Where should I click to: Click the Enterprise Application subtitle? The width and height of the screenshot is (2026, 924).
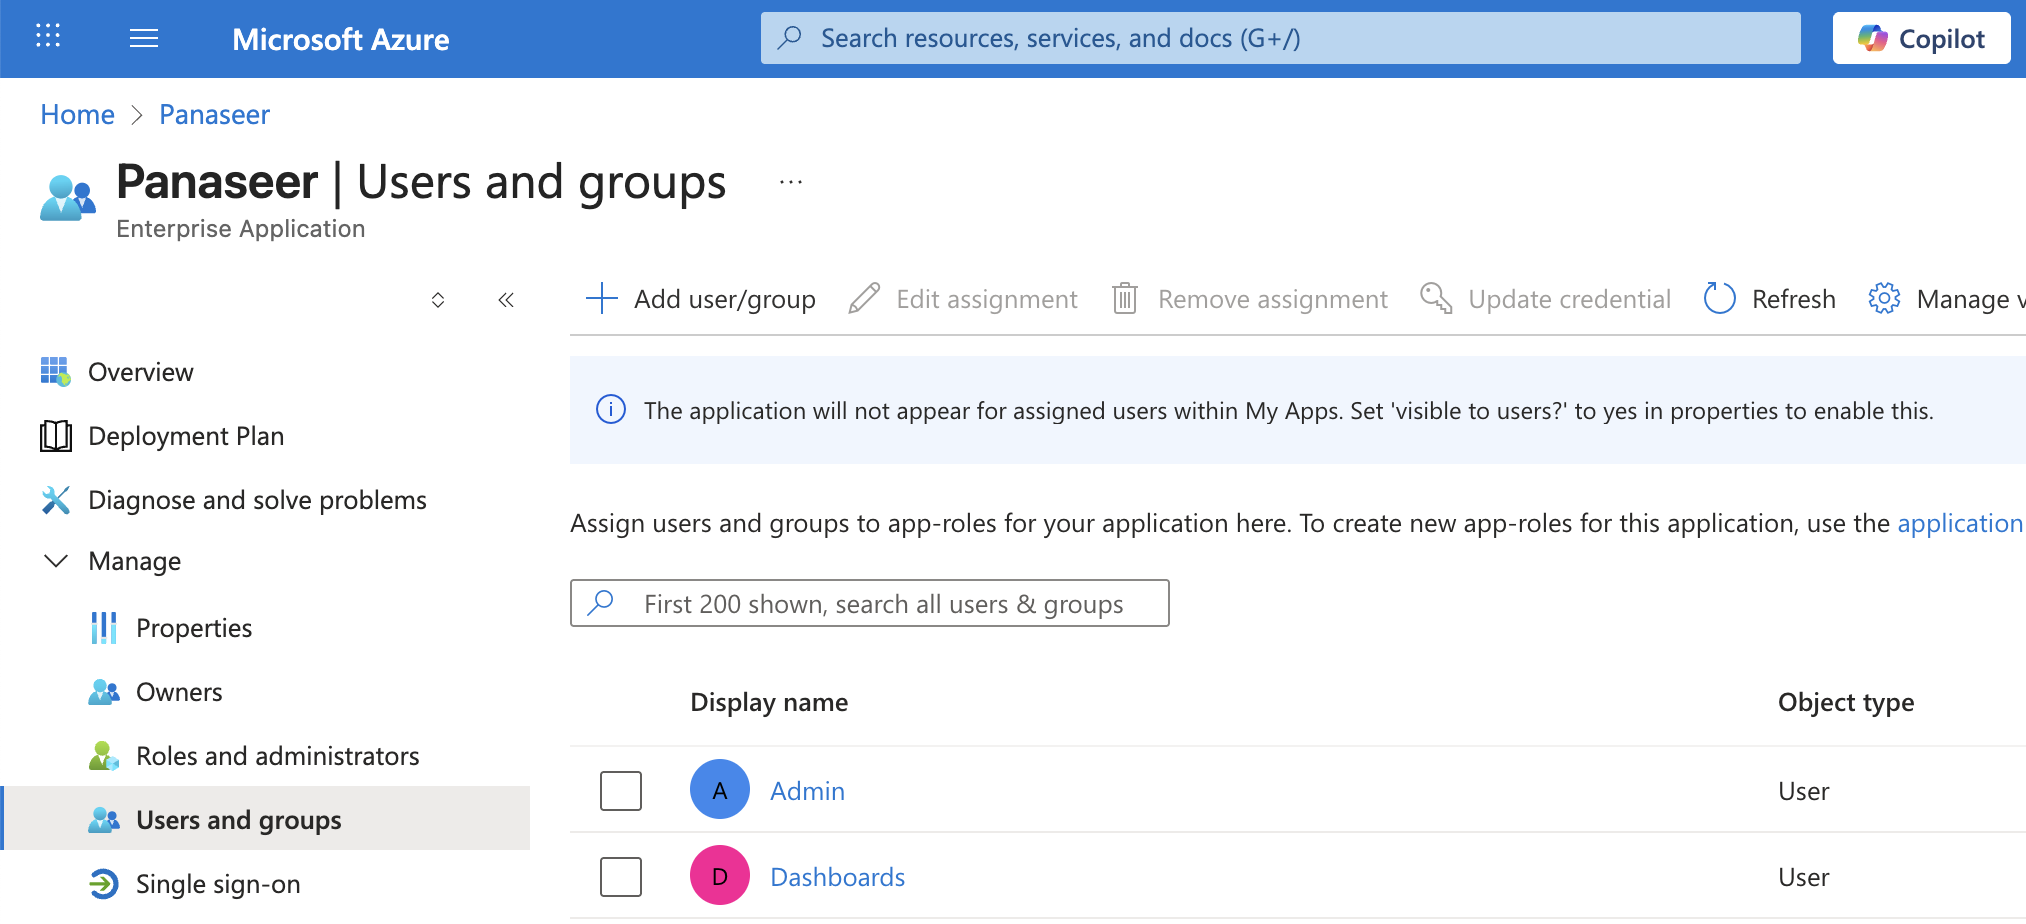coord(240,229)
